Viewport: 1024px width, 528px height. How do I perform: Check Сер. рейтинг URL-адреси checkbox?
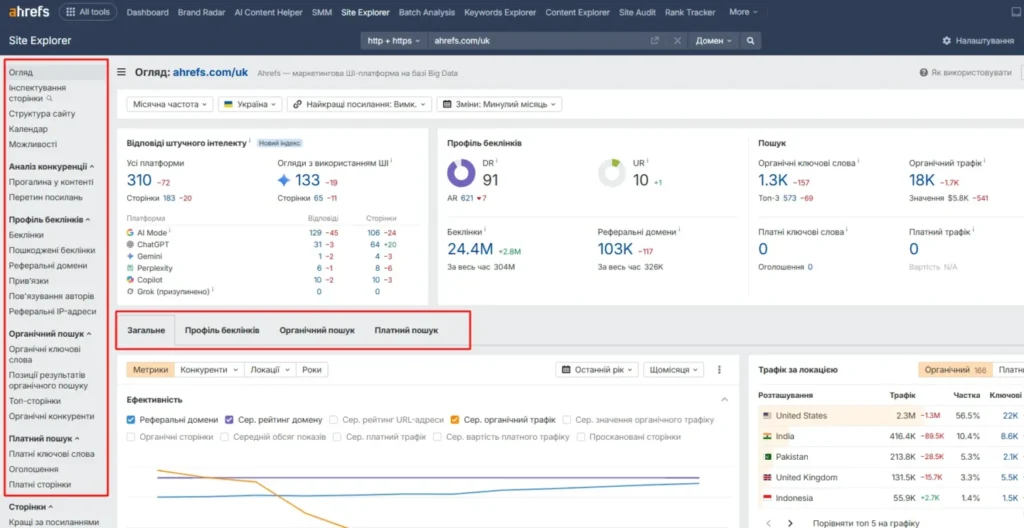334,420
